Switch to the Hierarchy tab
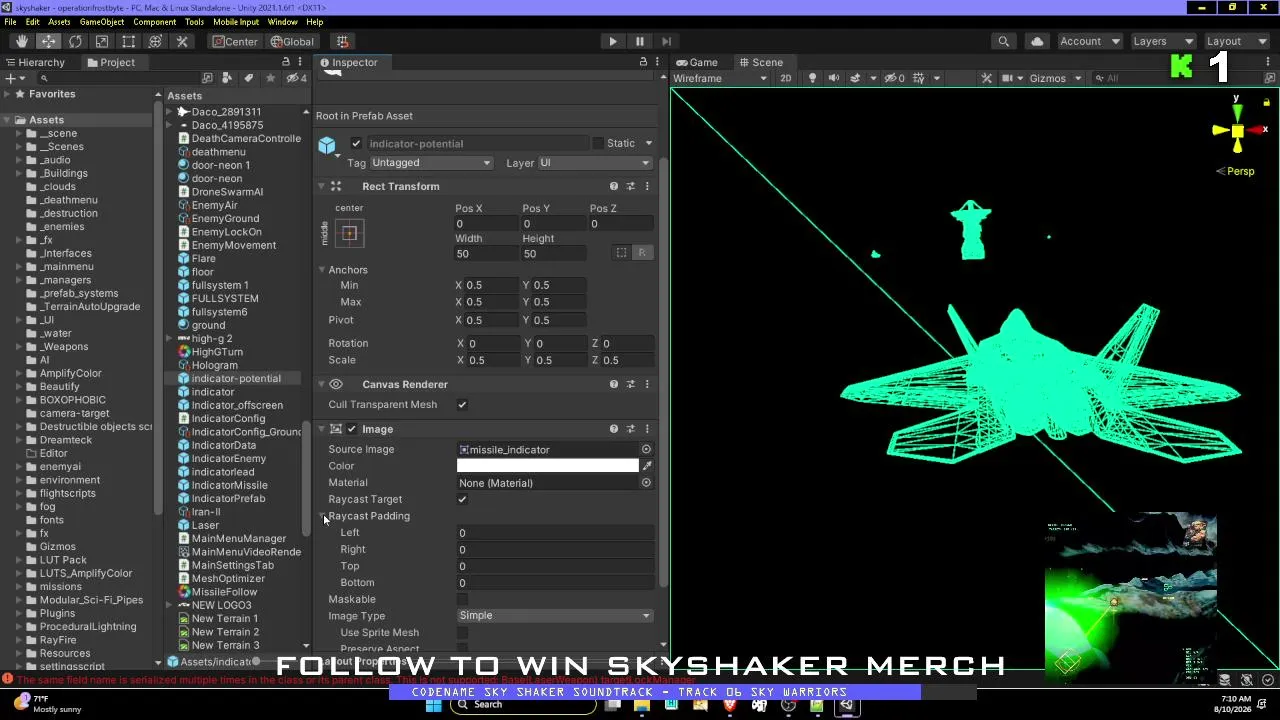 coord(34,62)
